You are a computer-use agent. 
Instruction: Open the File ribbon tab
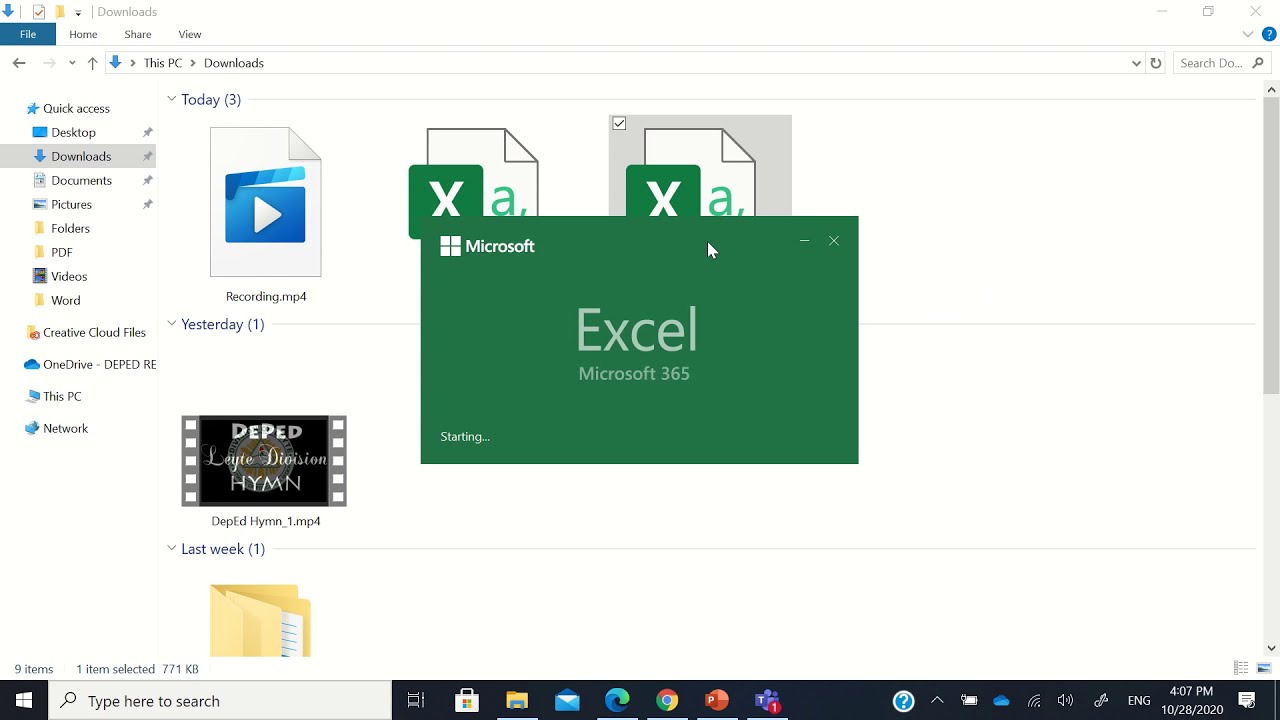click(x=28, y=34)
